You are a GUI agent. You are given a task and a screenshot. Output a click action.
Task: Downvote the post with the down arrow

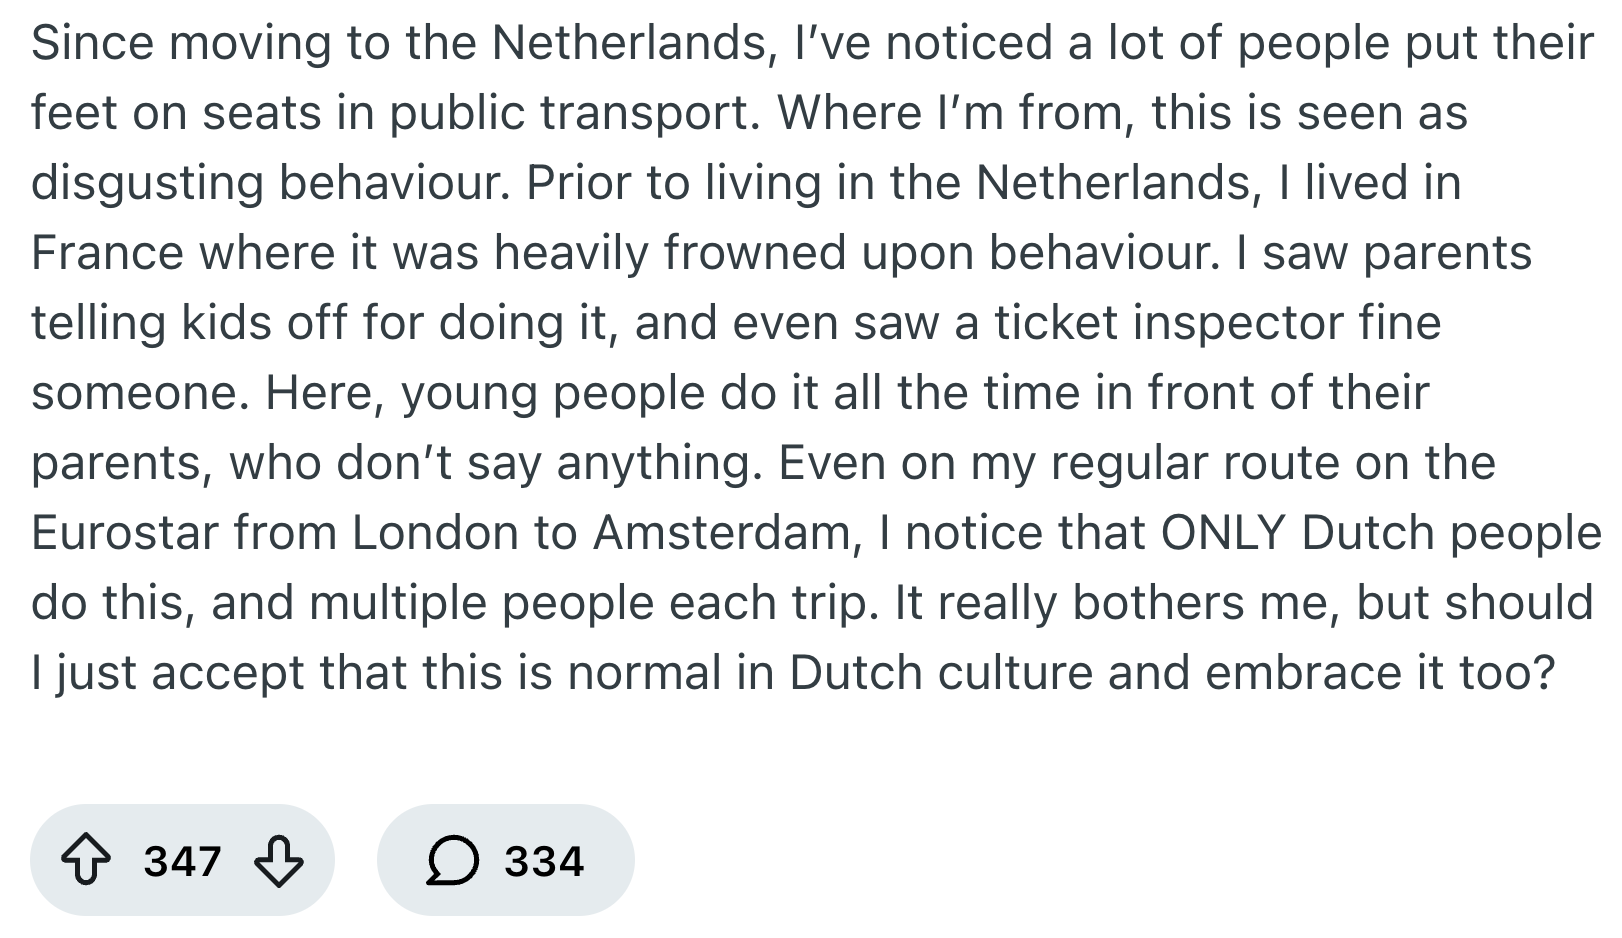pyautogui.click(x=278, y=861)
